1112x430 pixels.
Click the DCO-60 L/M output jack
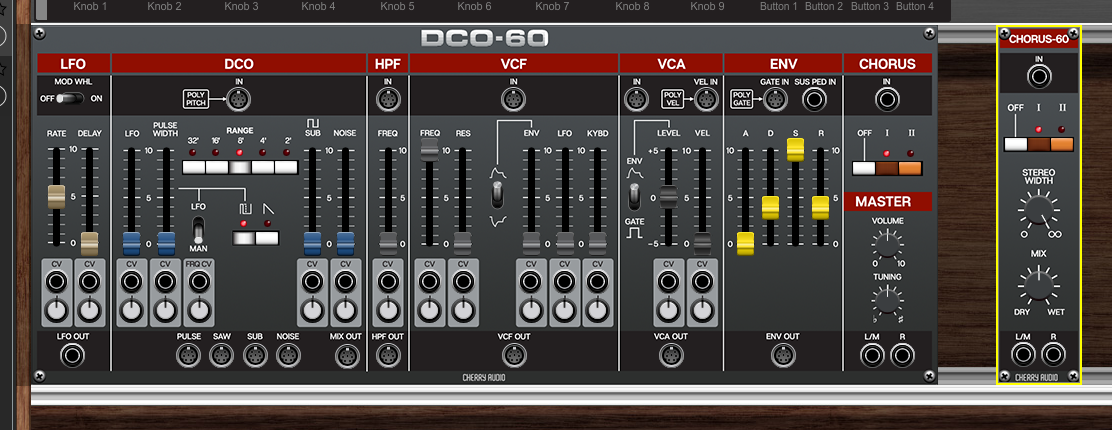click(871, 354)
